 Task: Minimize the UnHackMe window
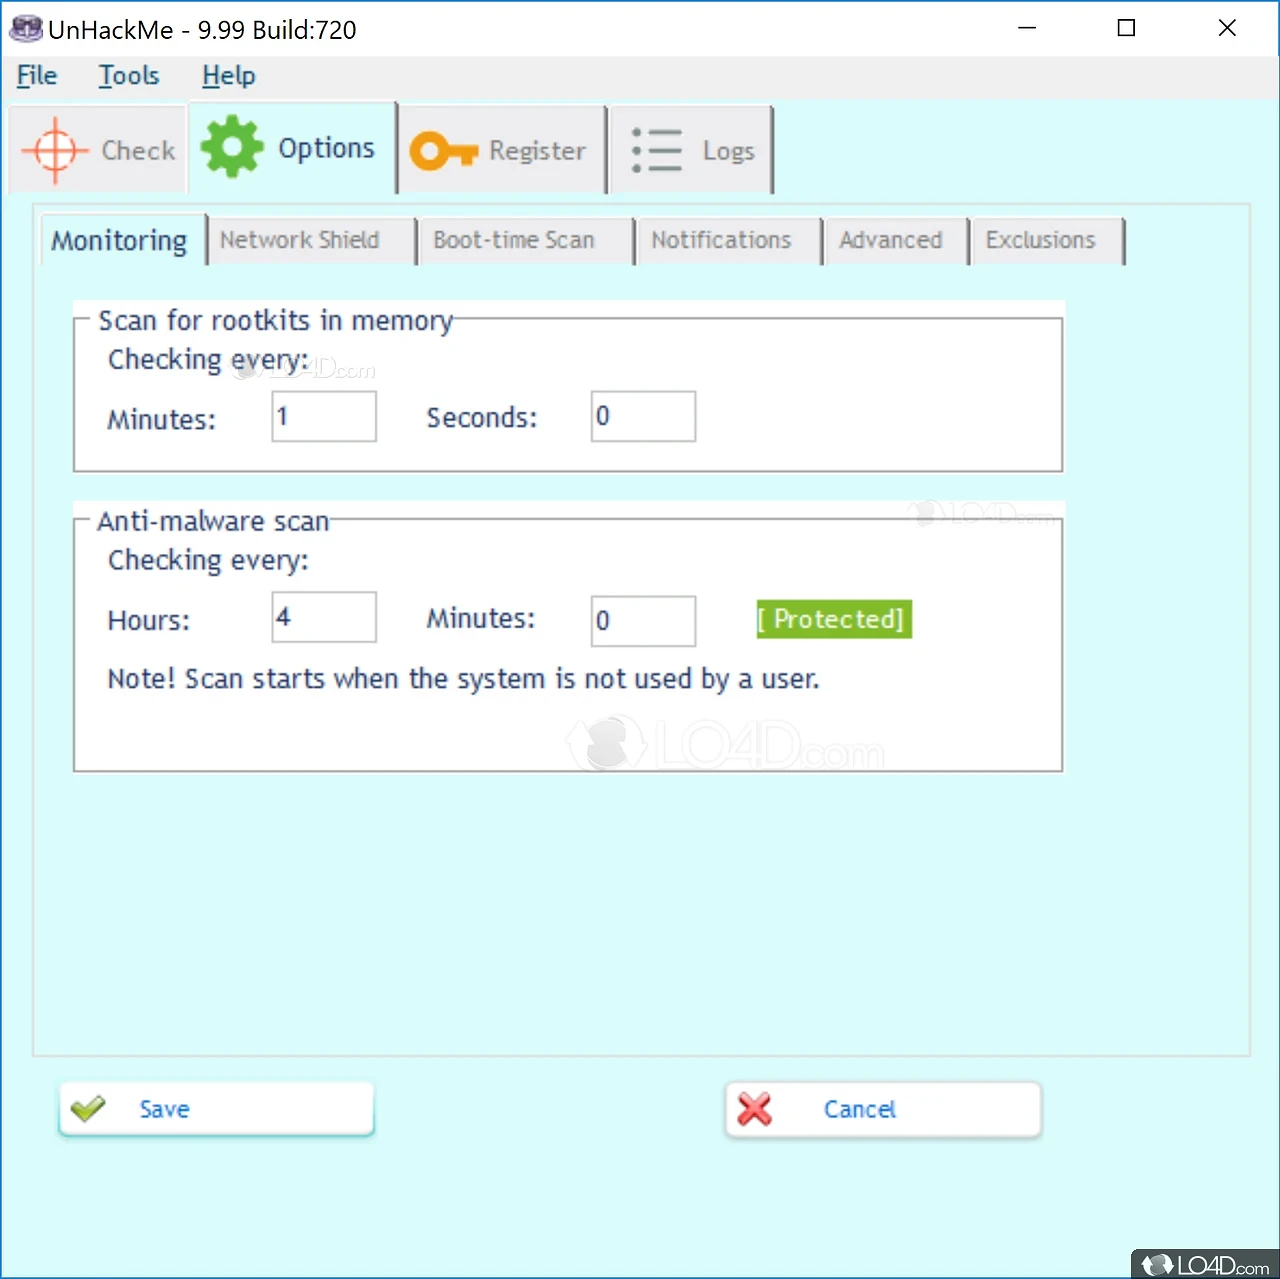[x=1027, y=28]
